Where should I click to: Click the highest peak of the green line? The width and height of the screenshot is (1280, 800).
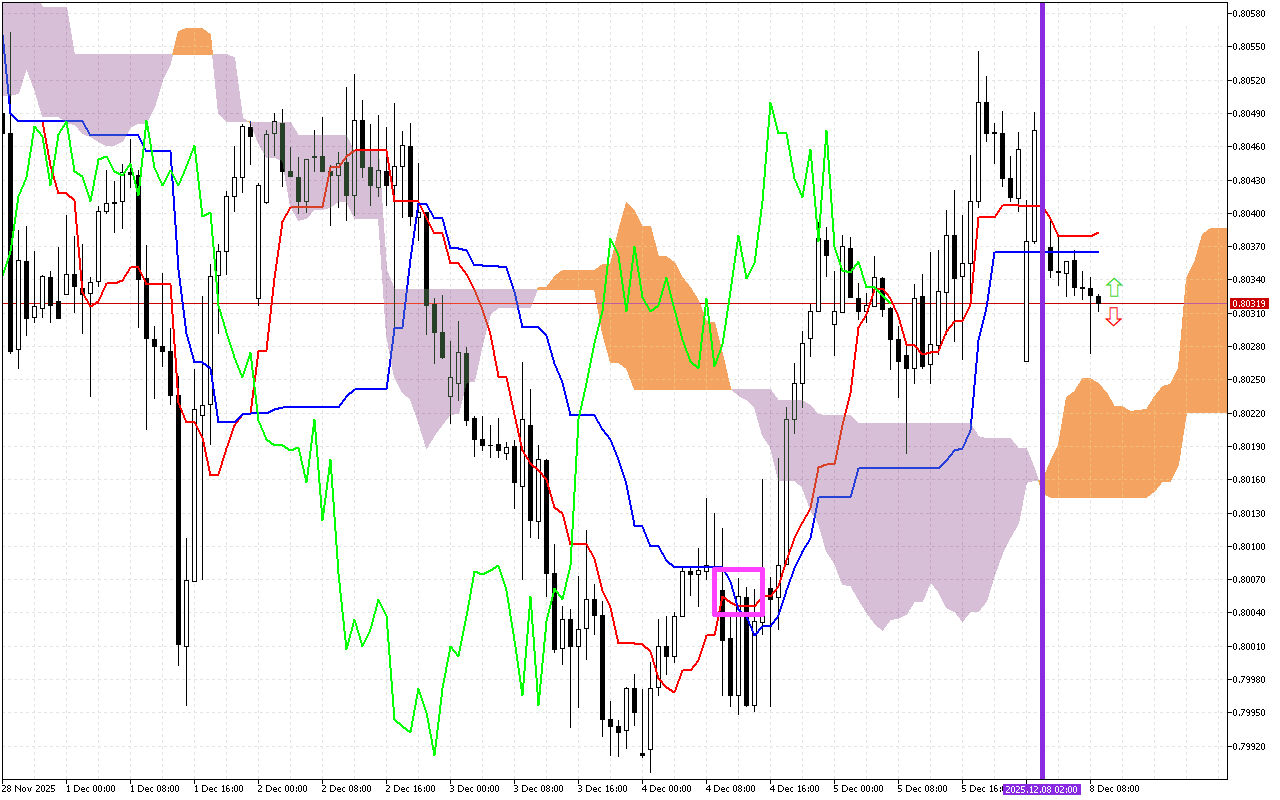(x=771, y=102)
